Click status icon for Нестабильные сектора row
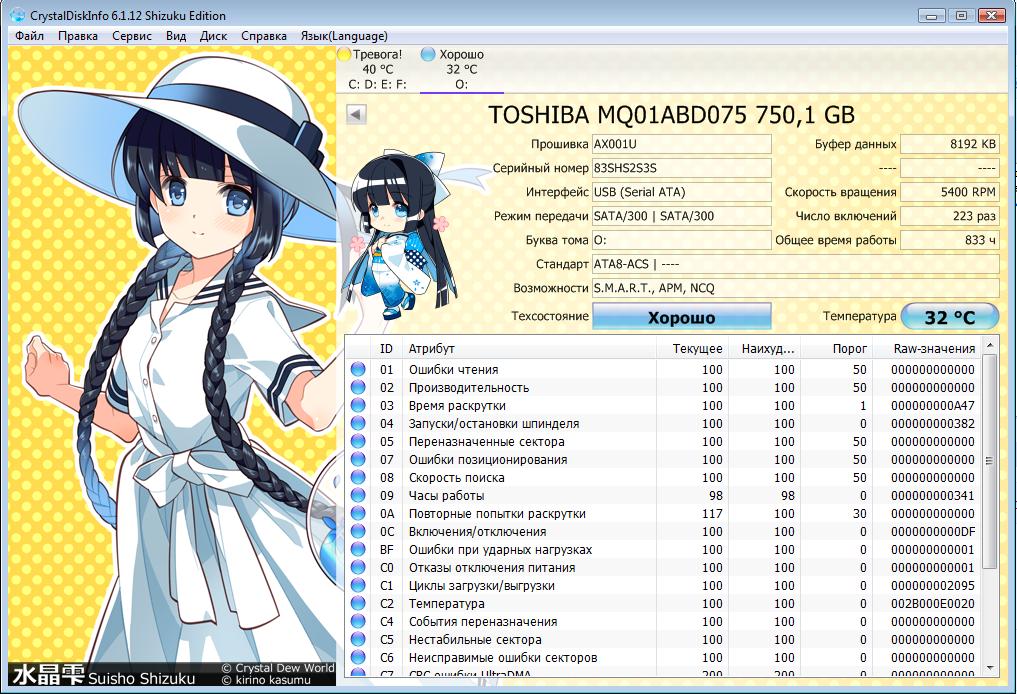 pyautogui.click(x=357, y=640)
